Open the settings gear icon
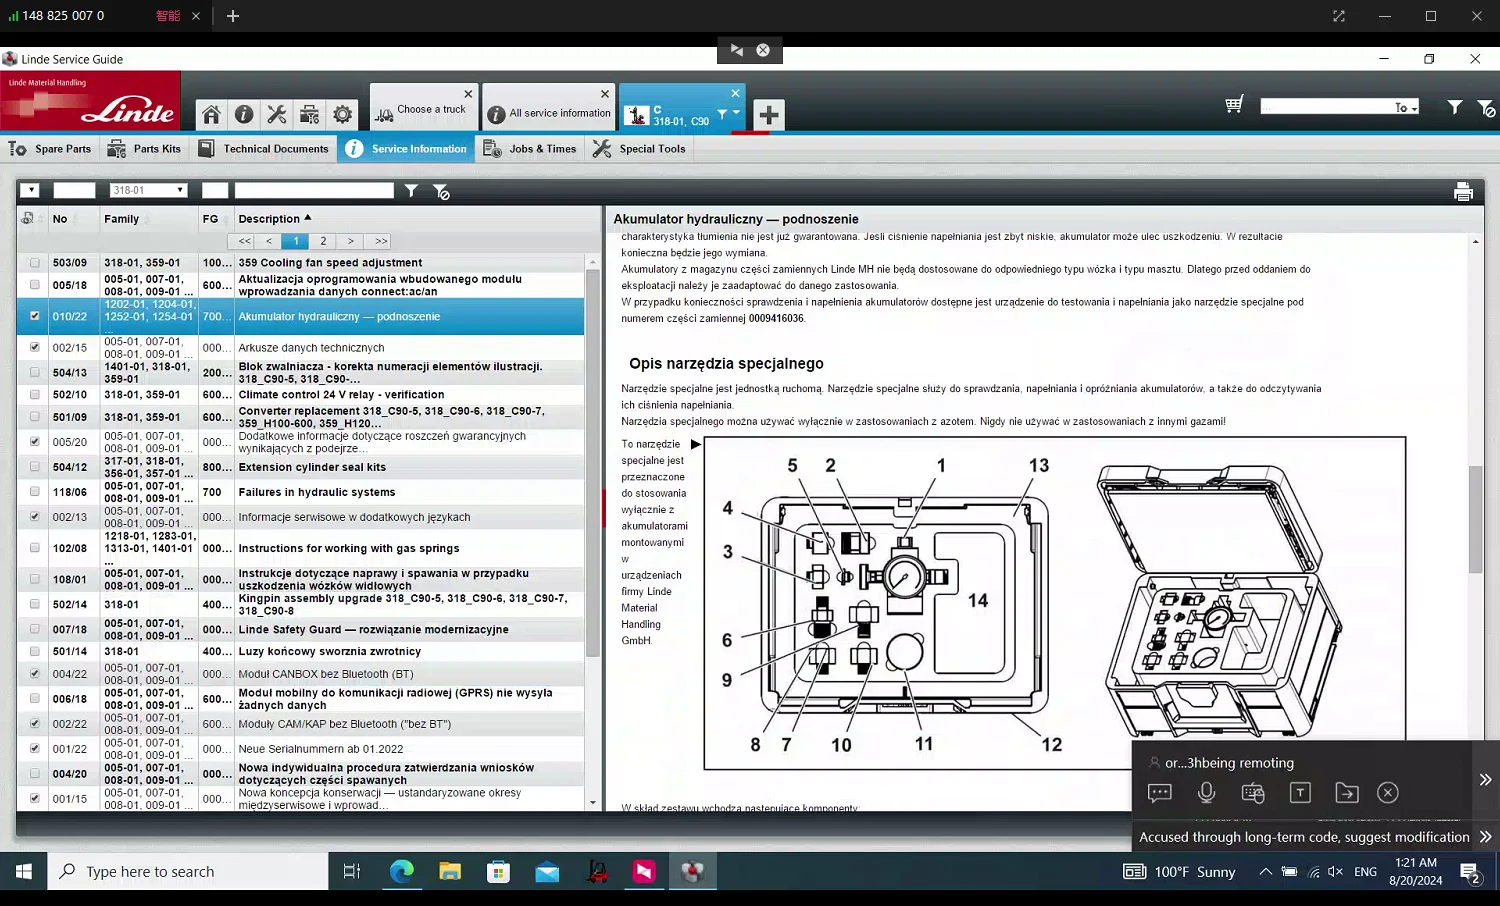This screenshot has width=1500, height=906. [x=343, y=115]
